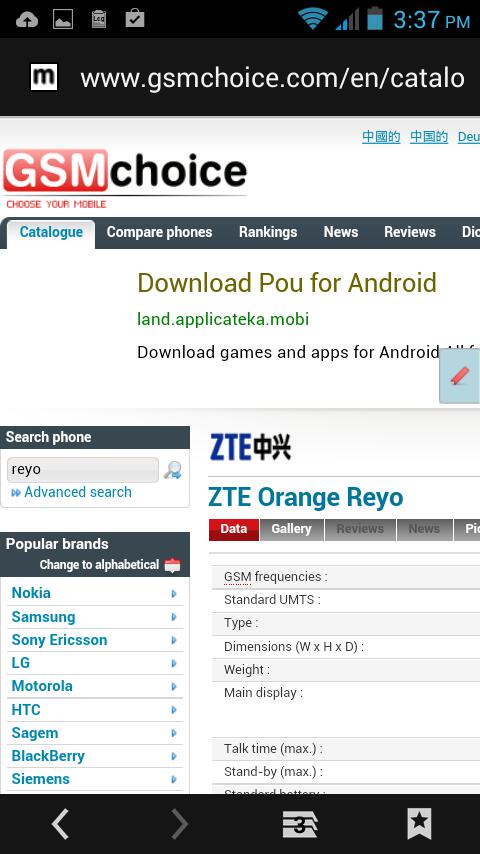Open the tabs switcher showing 3
This screenshot has height=854, width=480.
[300, 824]
